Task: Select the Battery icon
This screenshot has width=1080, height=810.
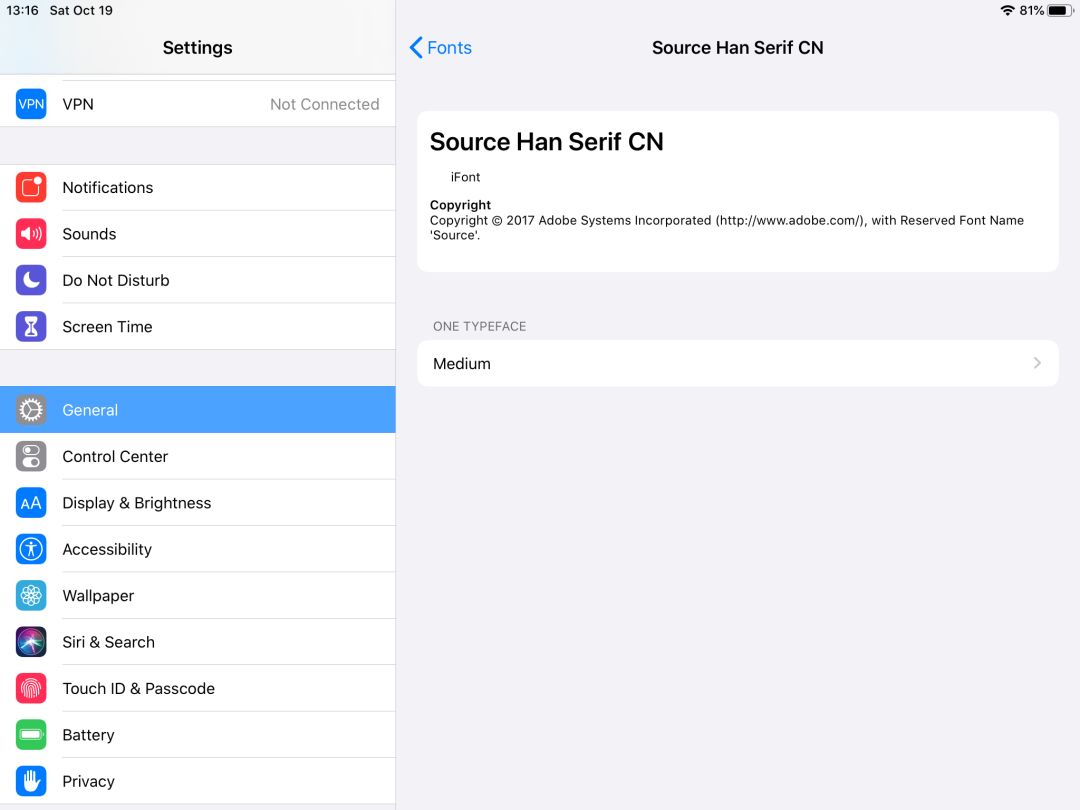Action: [31, 734]
